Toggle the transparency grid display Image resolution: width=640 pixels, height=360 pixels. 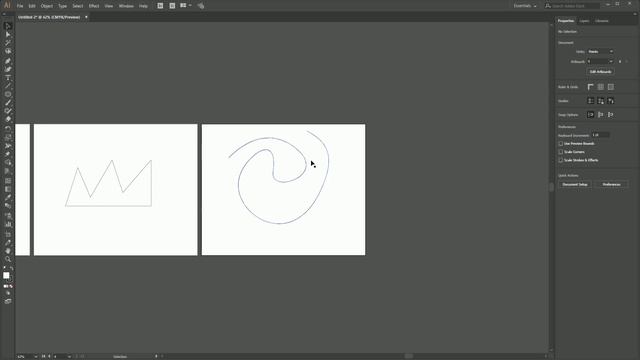coord(611,87)
